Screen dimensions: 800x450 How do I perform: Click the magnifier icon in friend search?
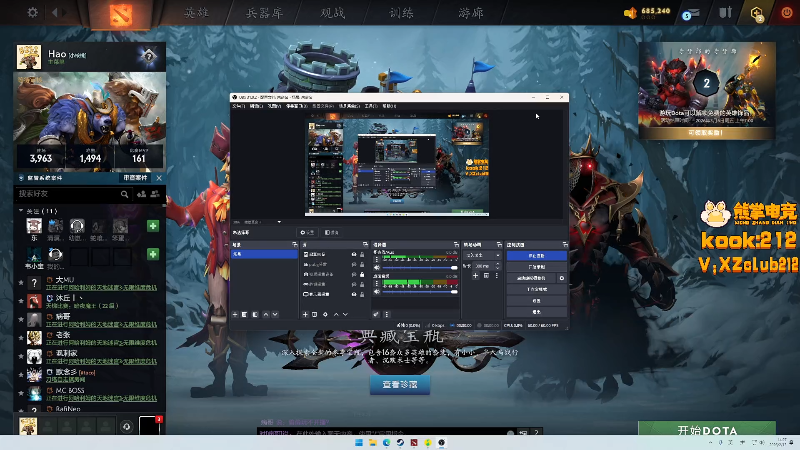coord(124,194)
